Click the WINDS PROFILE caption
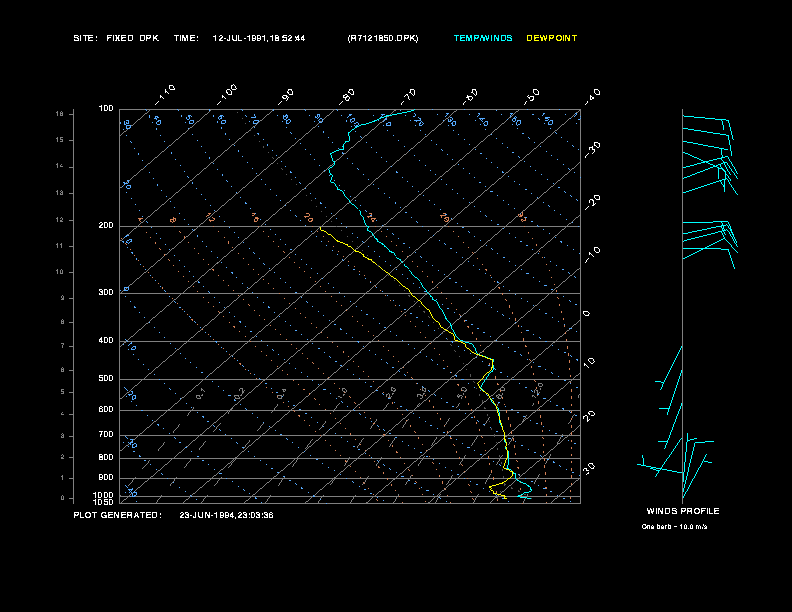This screenshot has width=792, height=612. (x=682, y=511)
